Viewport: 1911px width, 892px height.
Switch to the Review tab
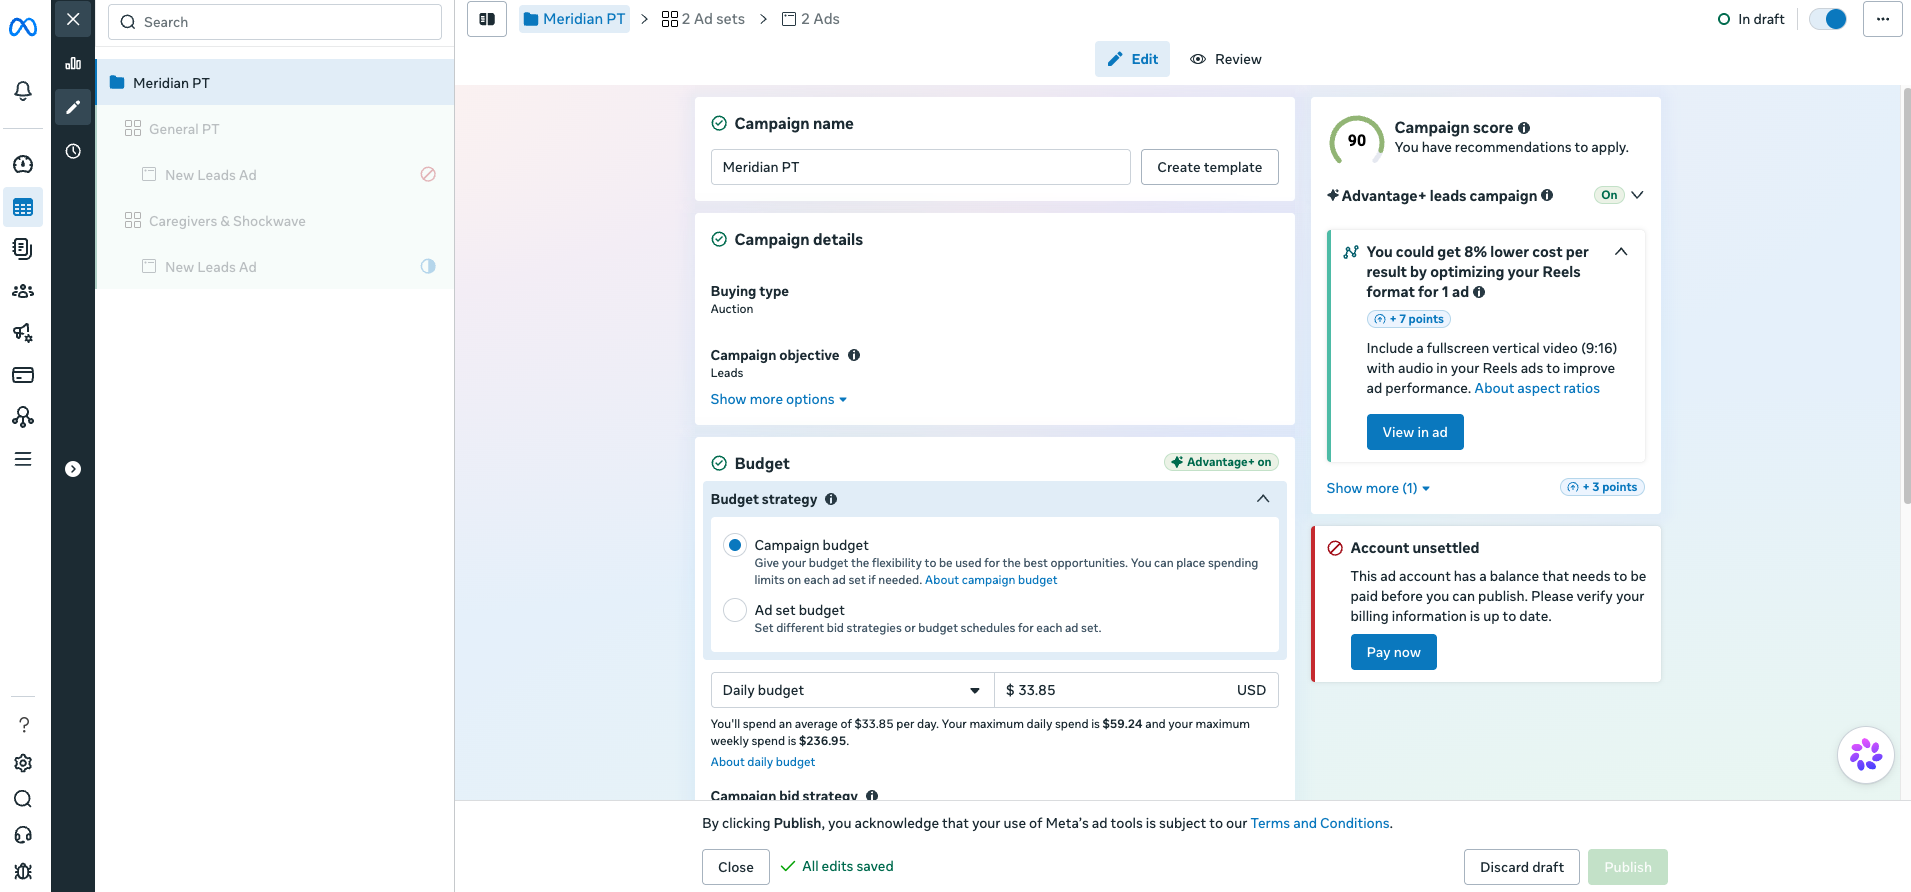[x=1226, y=59]
